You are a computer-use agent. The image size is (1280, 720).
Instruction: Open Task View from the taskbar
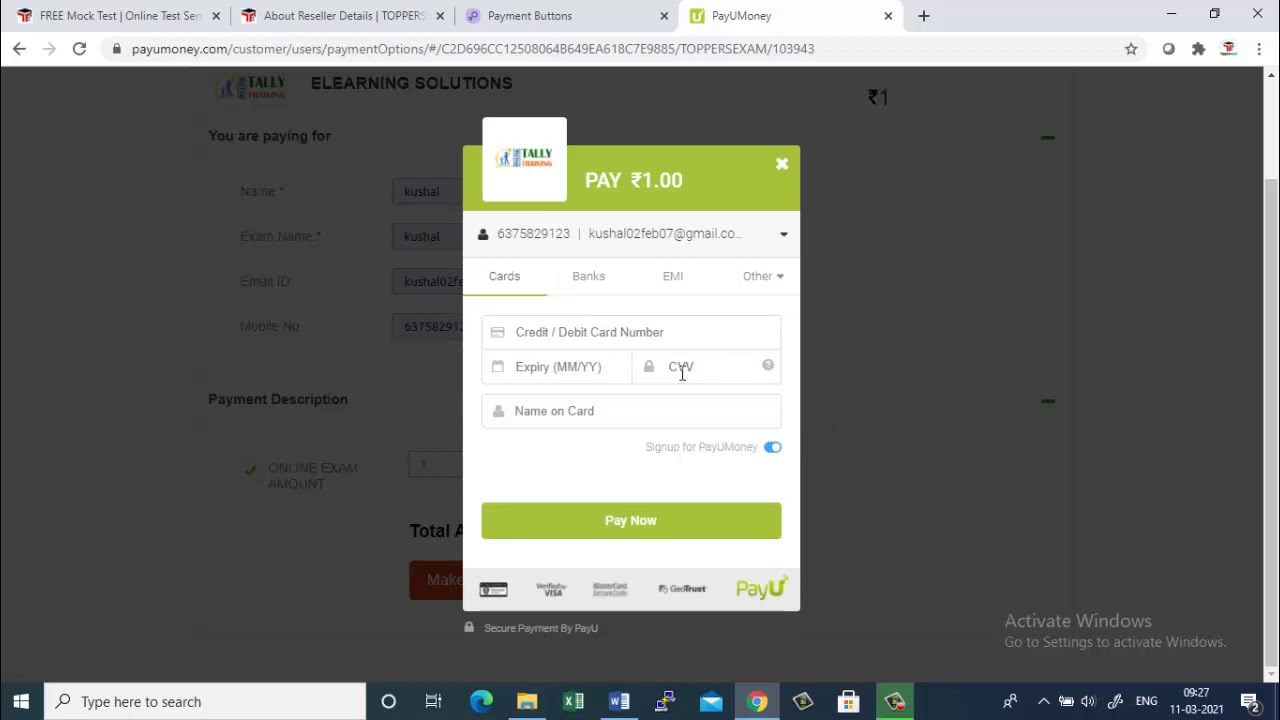pos(433,702)
